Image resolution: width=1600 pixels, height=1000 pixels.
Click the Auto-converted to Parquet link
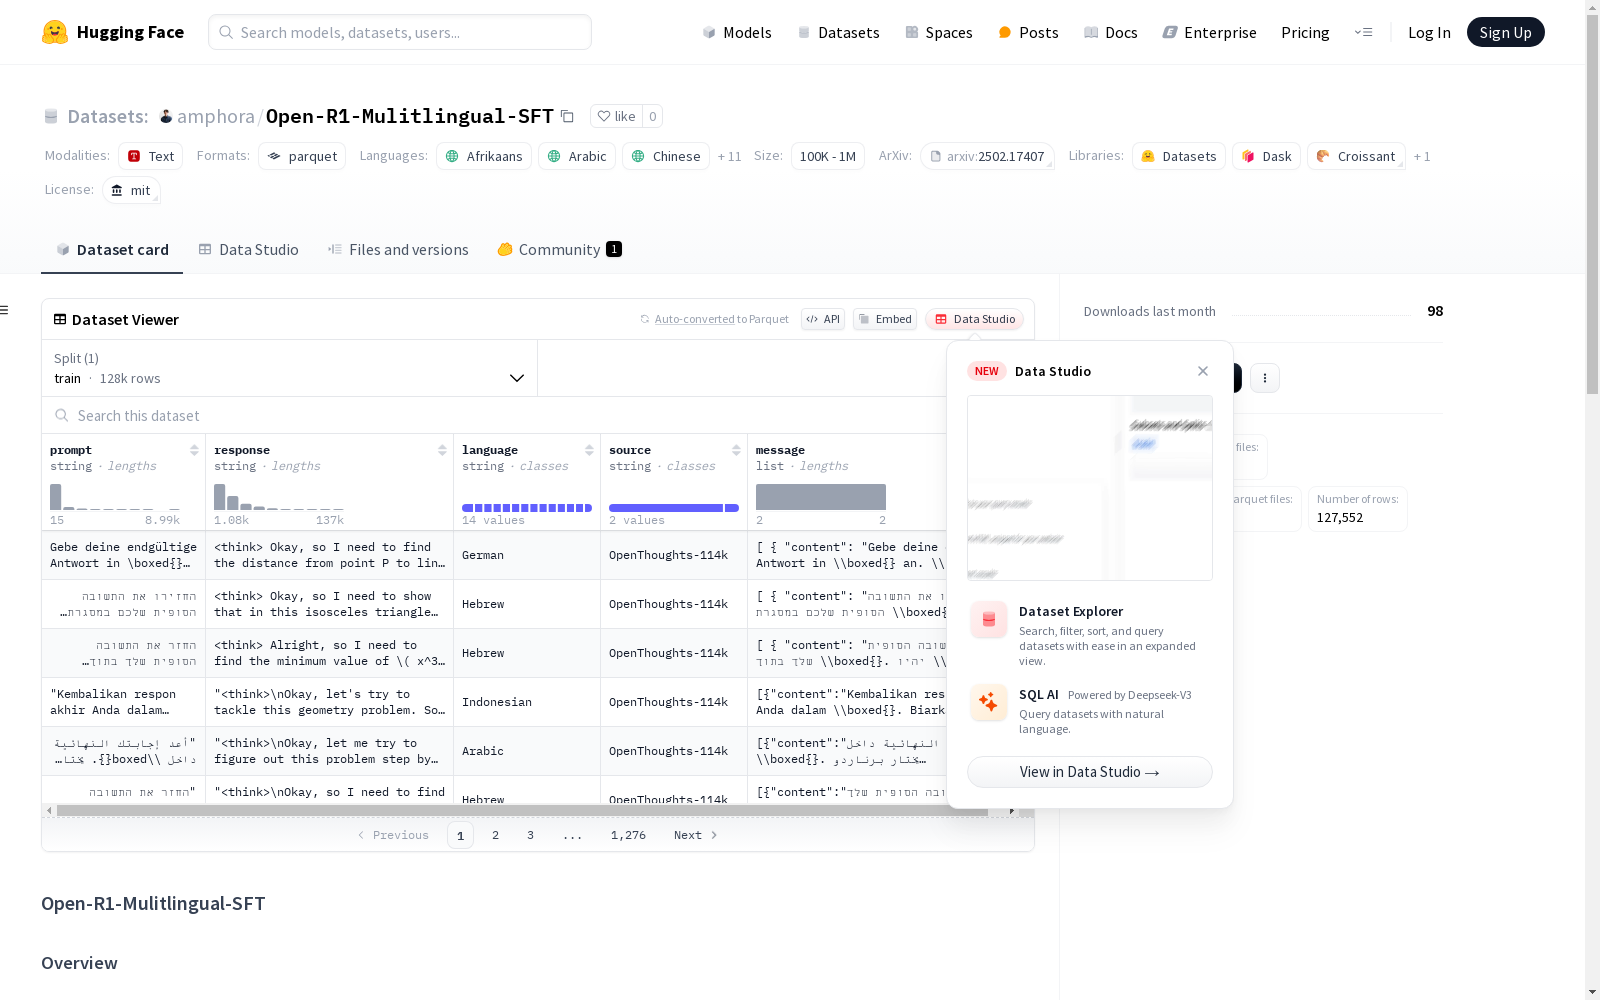(714, 319)
